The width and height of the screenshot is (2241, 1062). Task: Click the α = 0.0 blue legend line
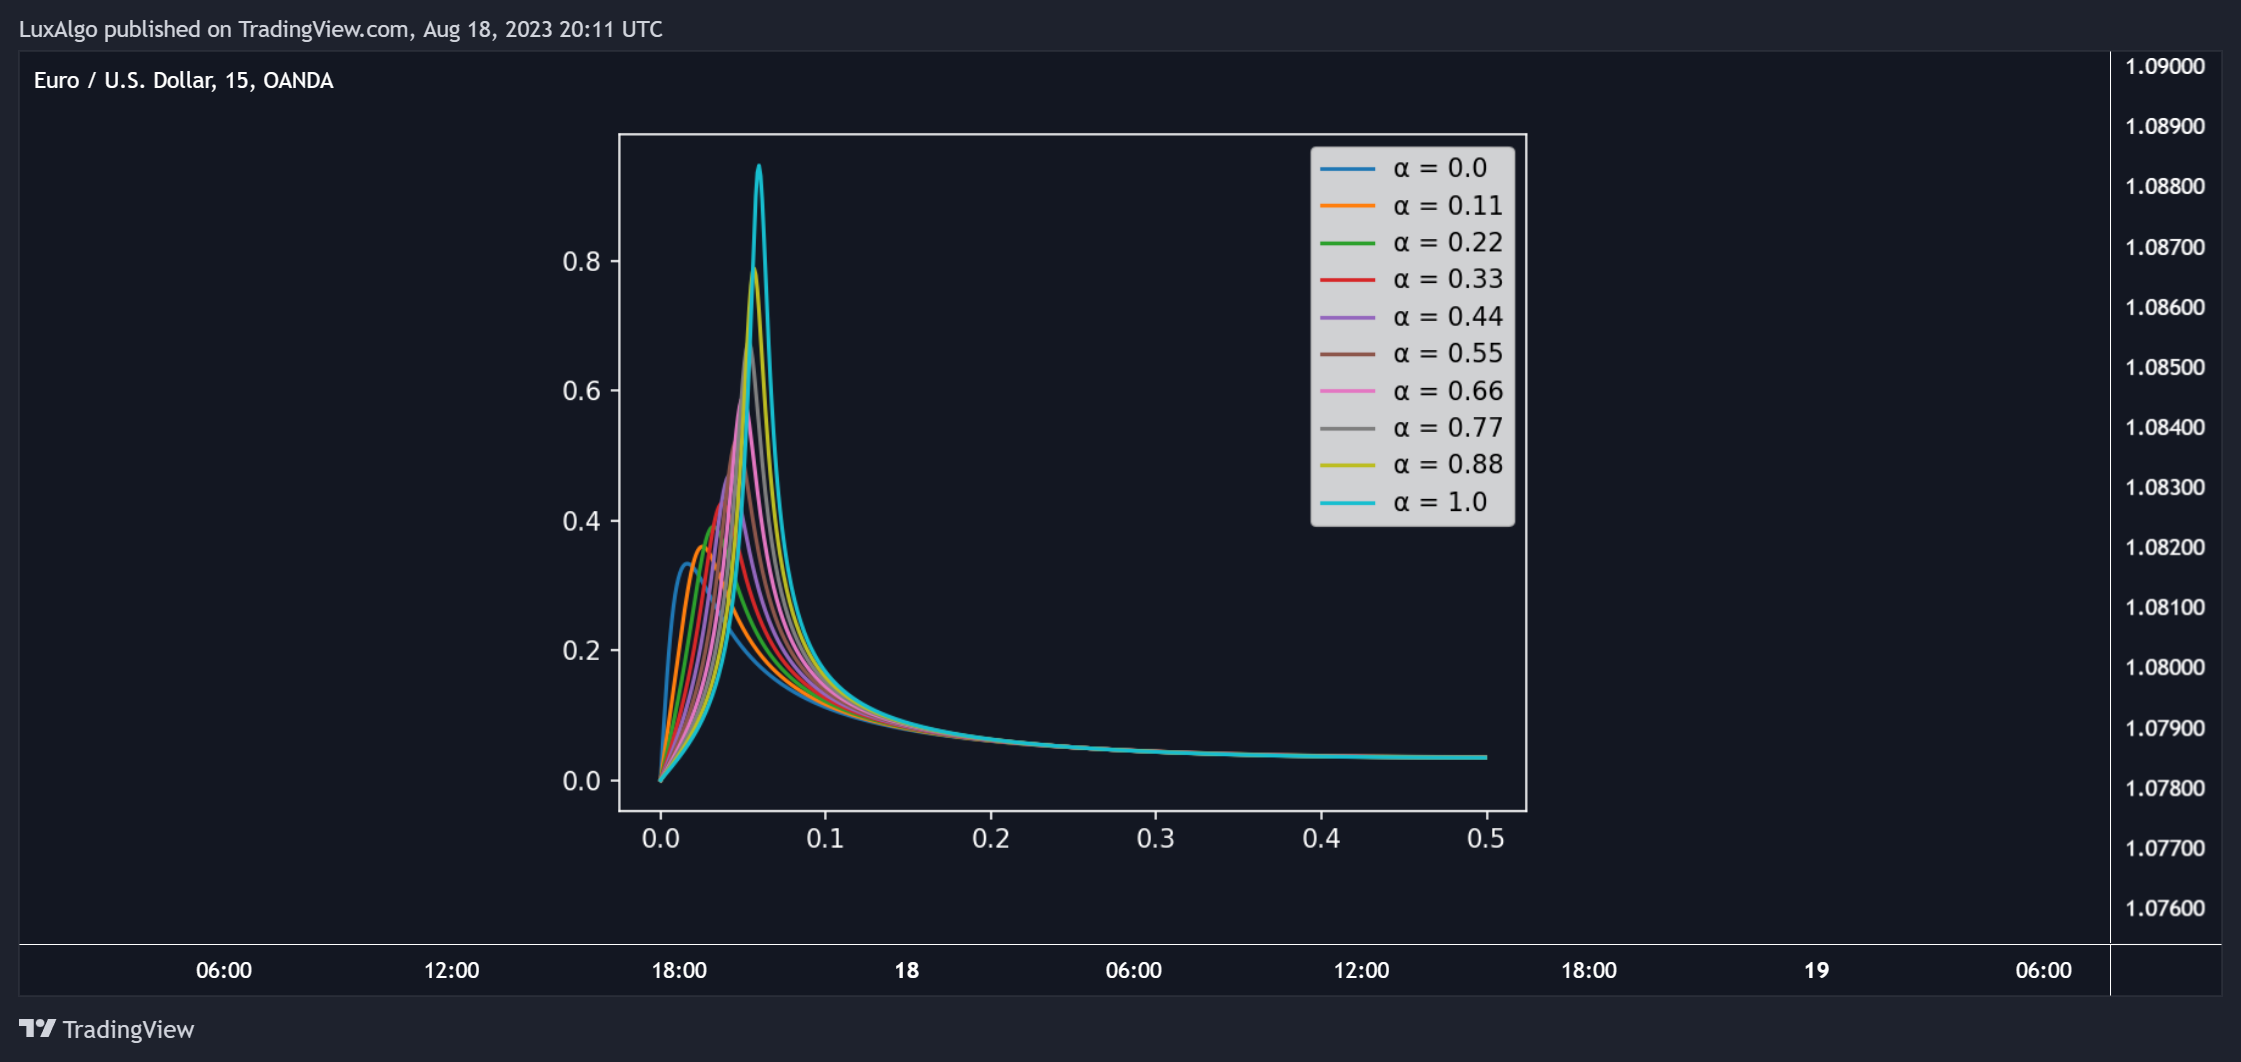pos(1347,169)
